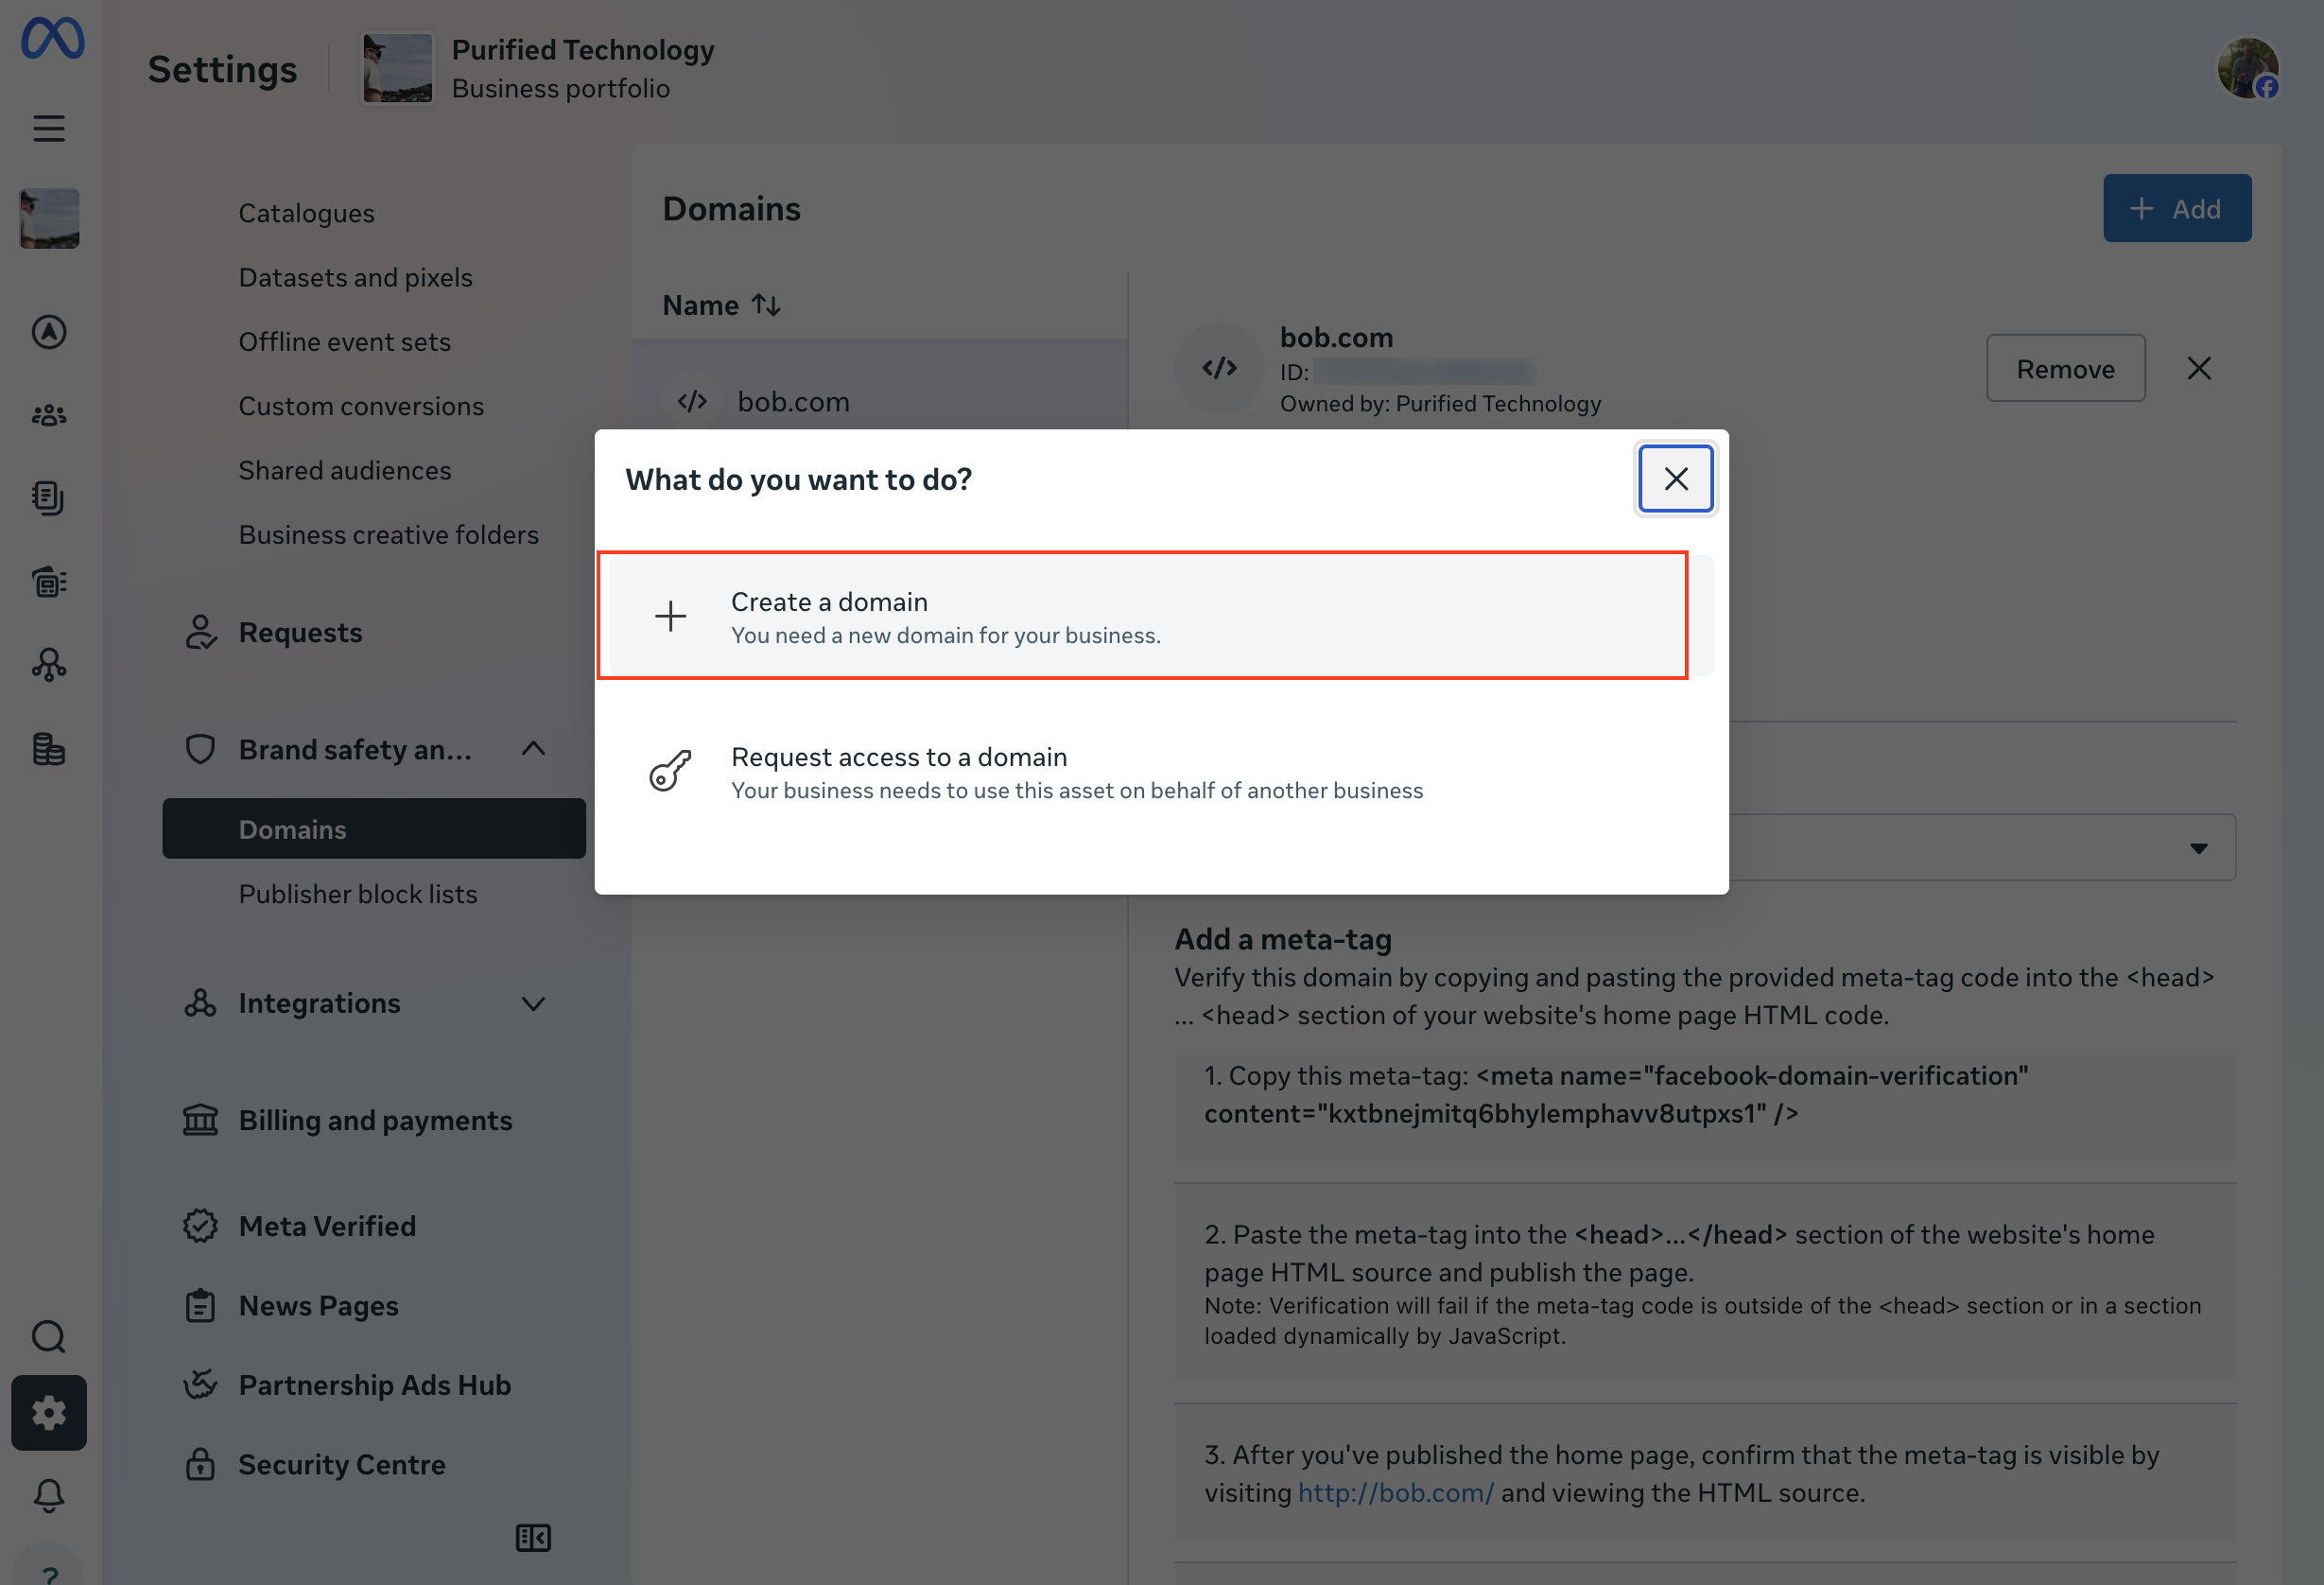Viewport: 2324px width, 1585px height.
Task: Open the Meta logo home icon
Action: tap(52, 39)
